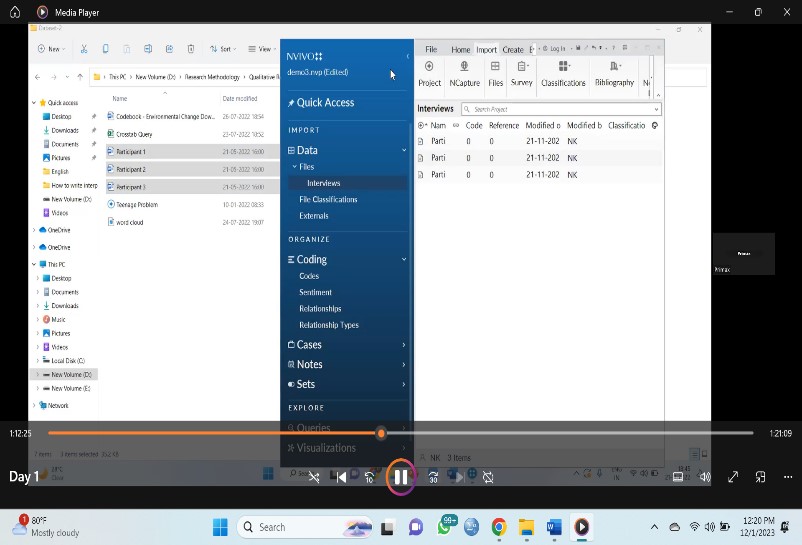
Task: Open Sentiment under Coding
Action: coord(315,292)
